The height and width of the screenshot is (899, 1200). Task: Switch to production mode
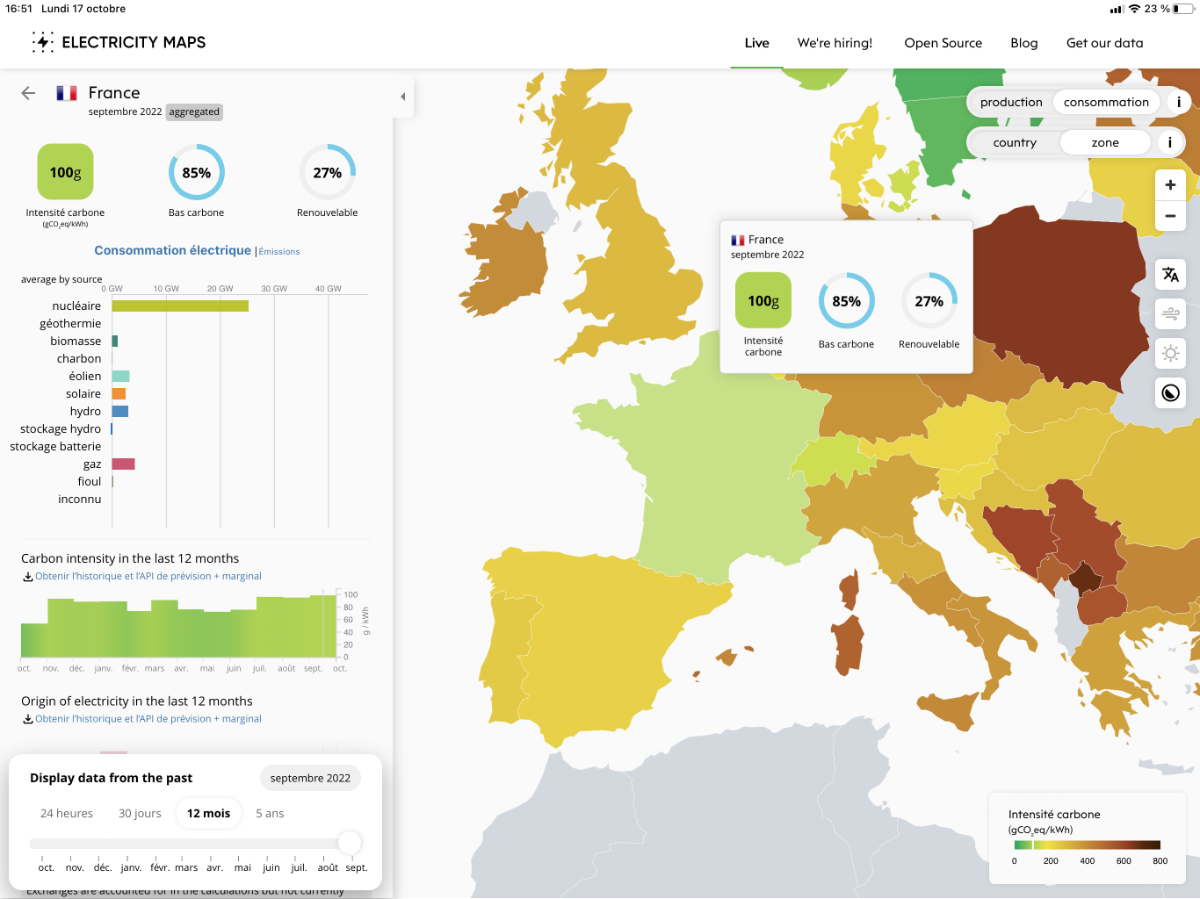click(x=1011, y=102)
